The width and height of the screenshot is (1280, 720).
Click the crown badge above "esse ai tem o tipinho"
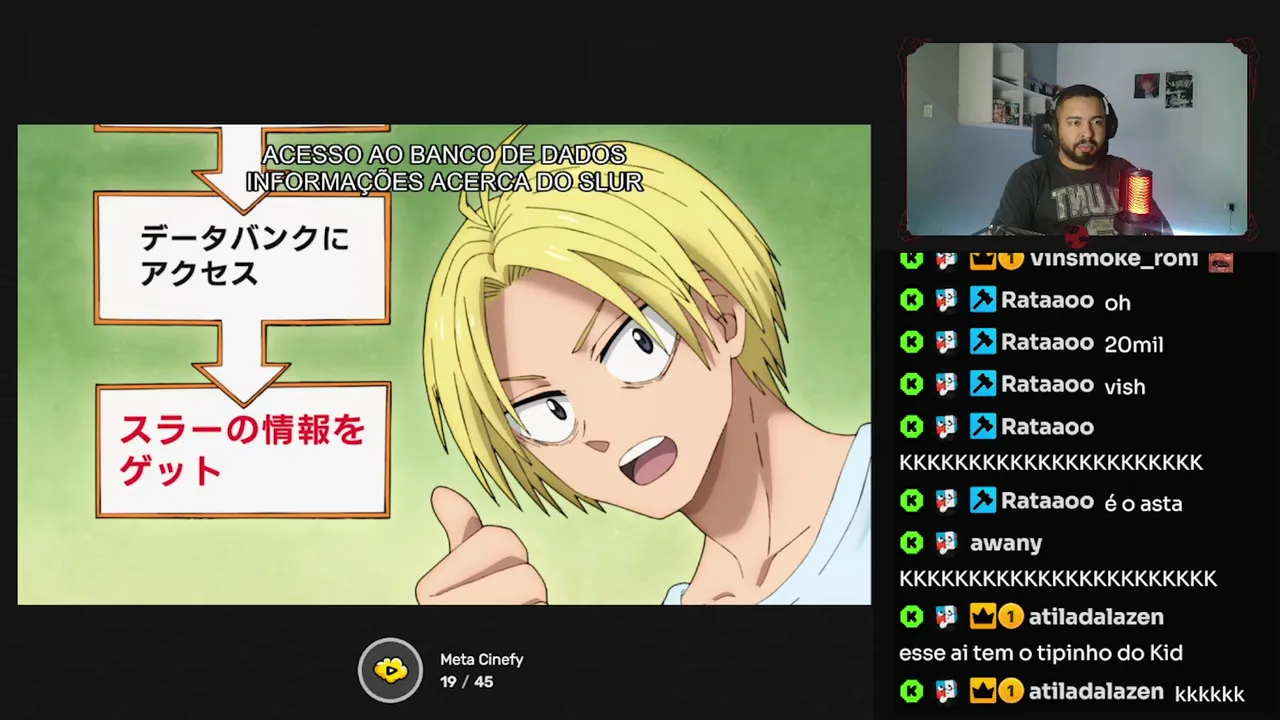[983, 617]
